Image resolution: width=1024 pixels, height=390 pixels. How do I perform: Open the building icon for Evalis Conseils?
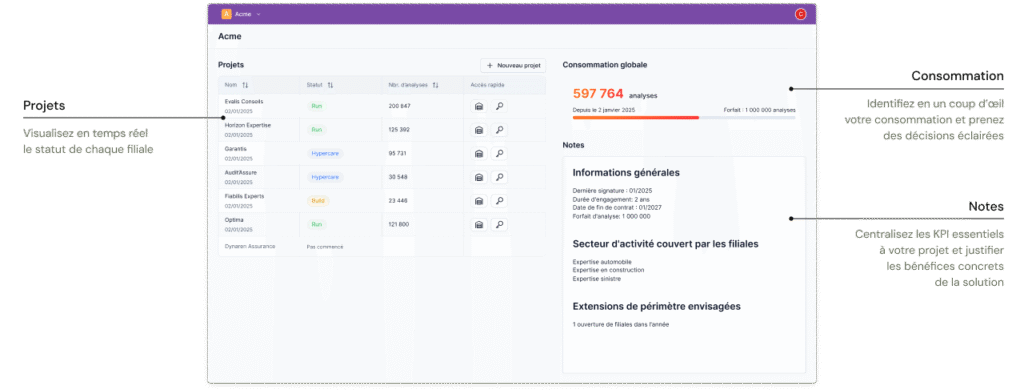coord(479,106)
